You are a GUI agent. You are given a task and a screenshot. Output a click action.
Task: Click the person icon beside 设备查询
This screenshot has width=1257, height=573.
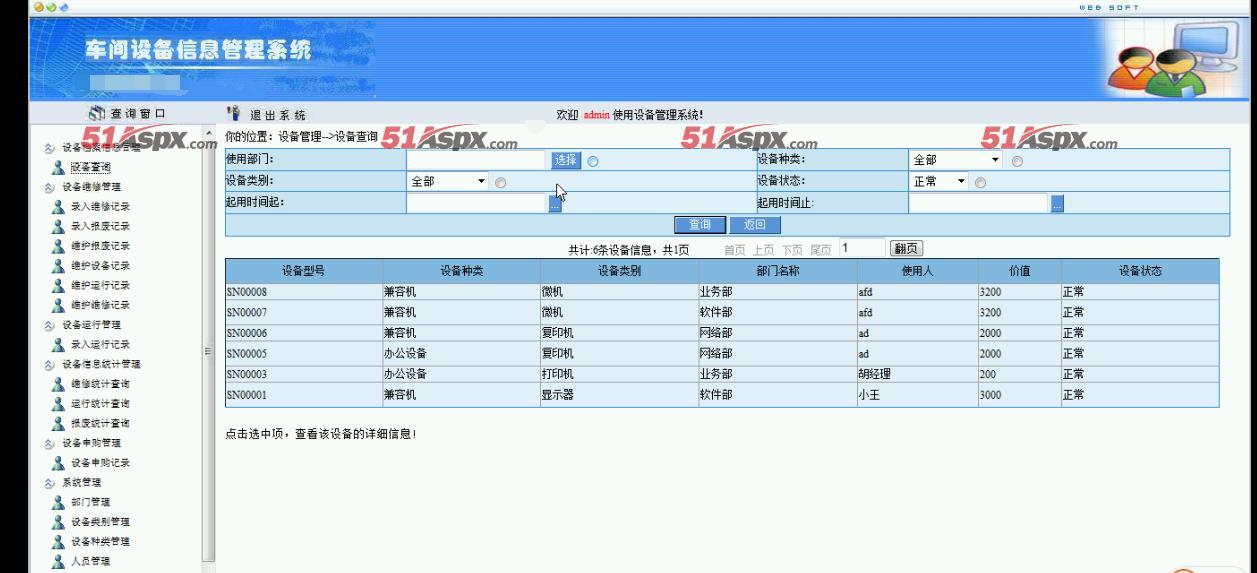point(59,168)
